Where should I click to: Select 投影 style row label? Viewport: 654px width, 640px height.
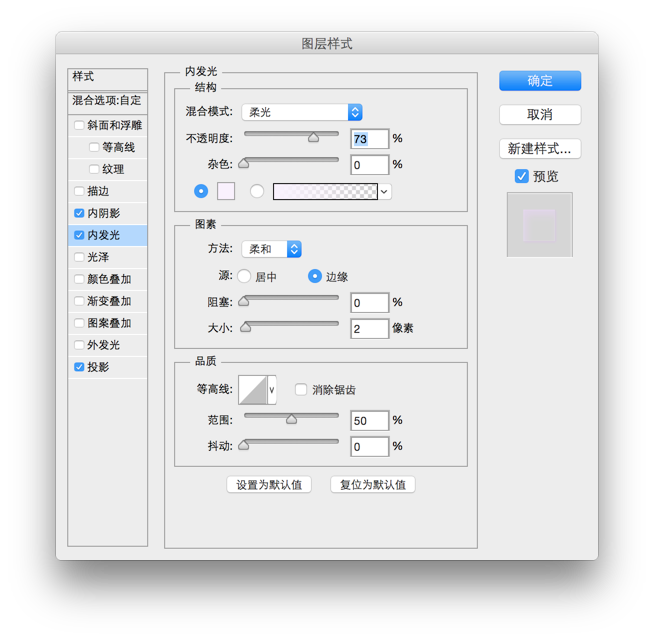[98, 367]
